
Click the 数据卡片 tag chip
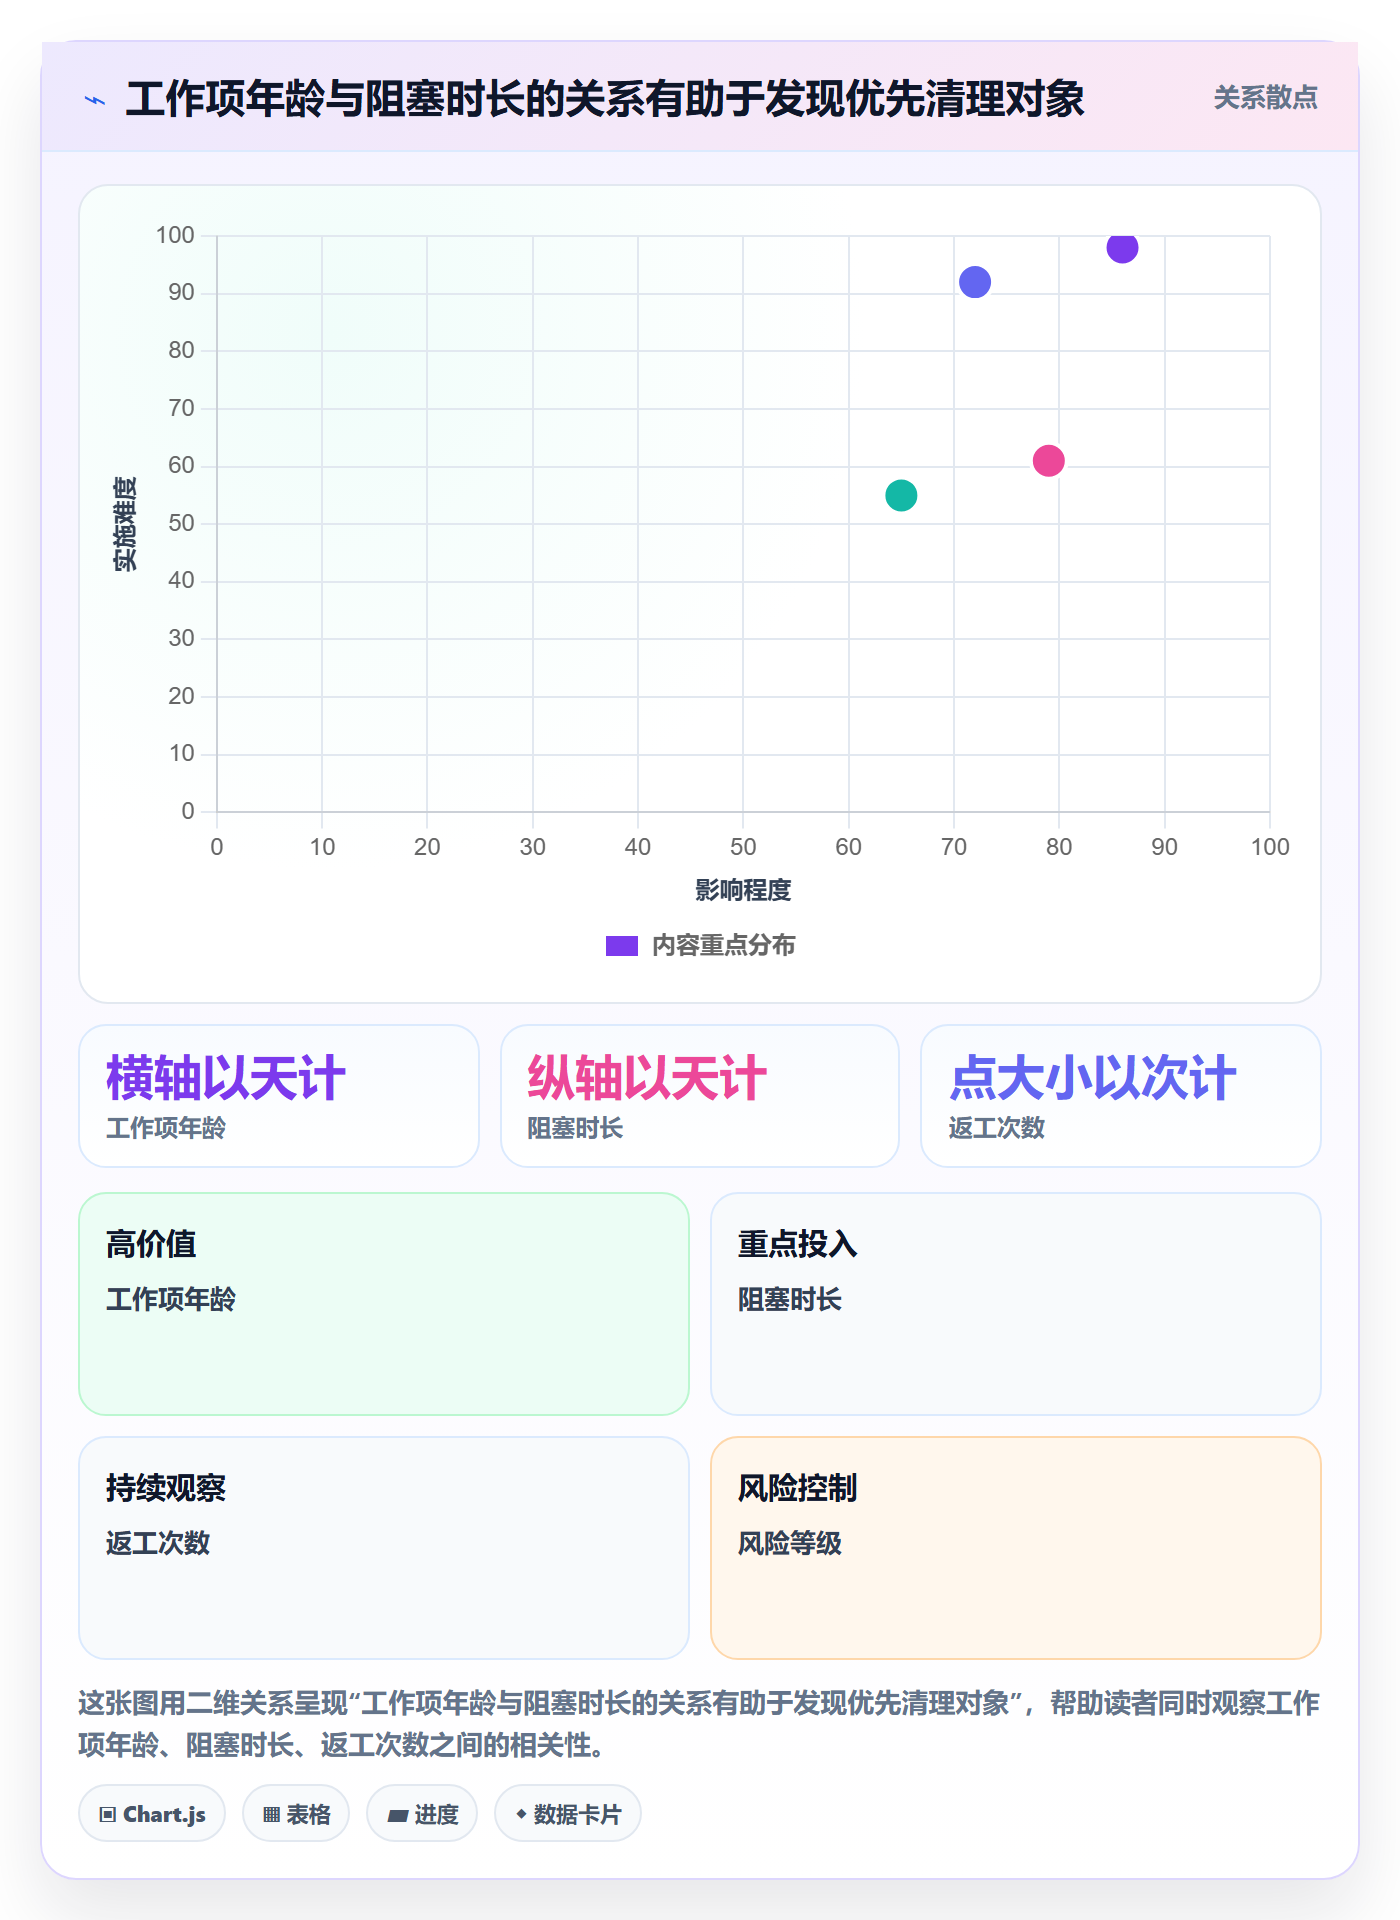(568, 1814)
